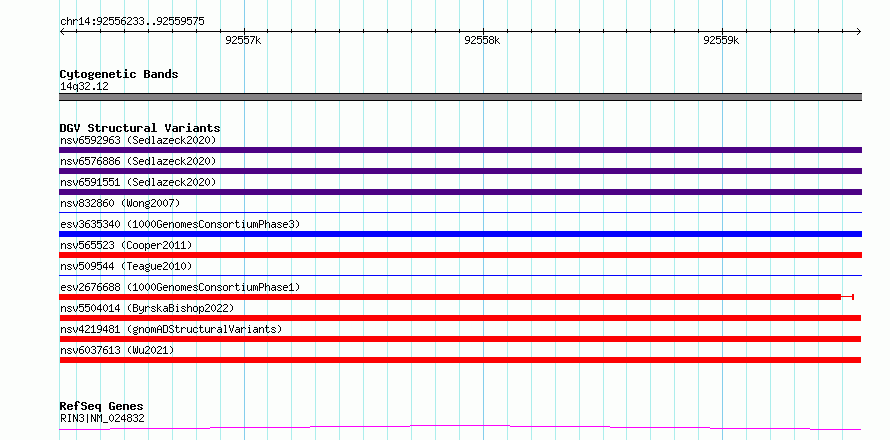The image size is (890, 440).
Task: Click the Cytogenetic Bands track title
Action: coord(119,74)
